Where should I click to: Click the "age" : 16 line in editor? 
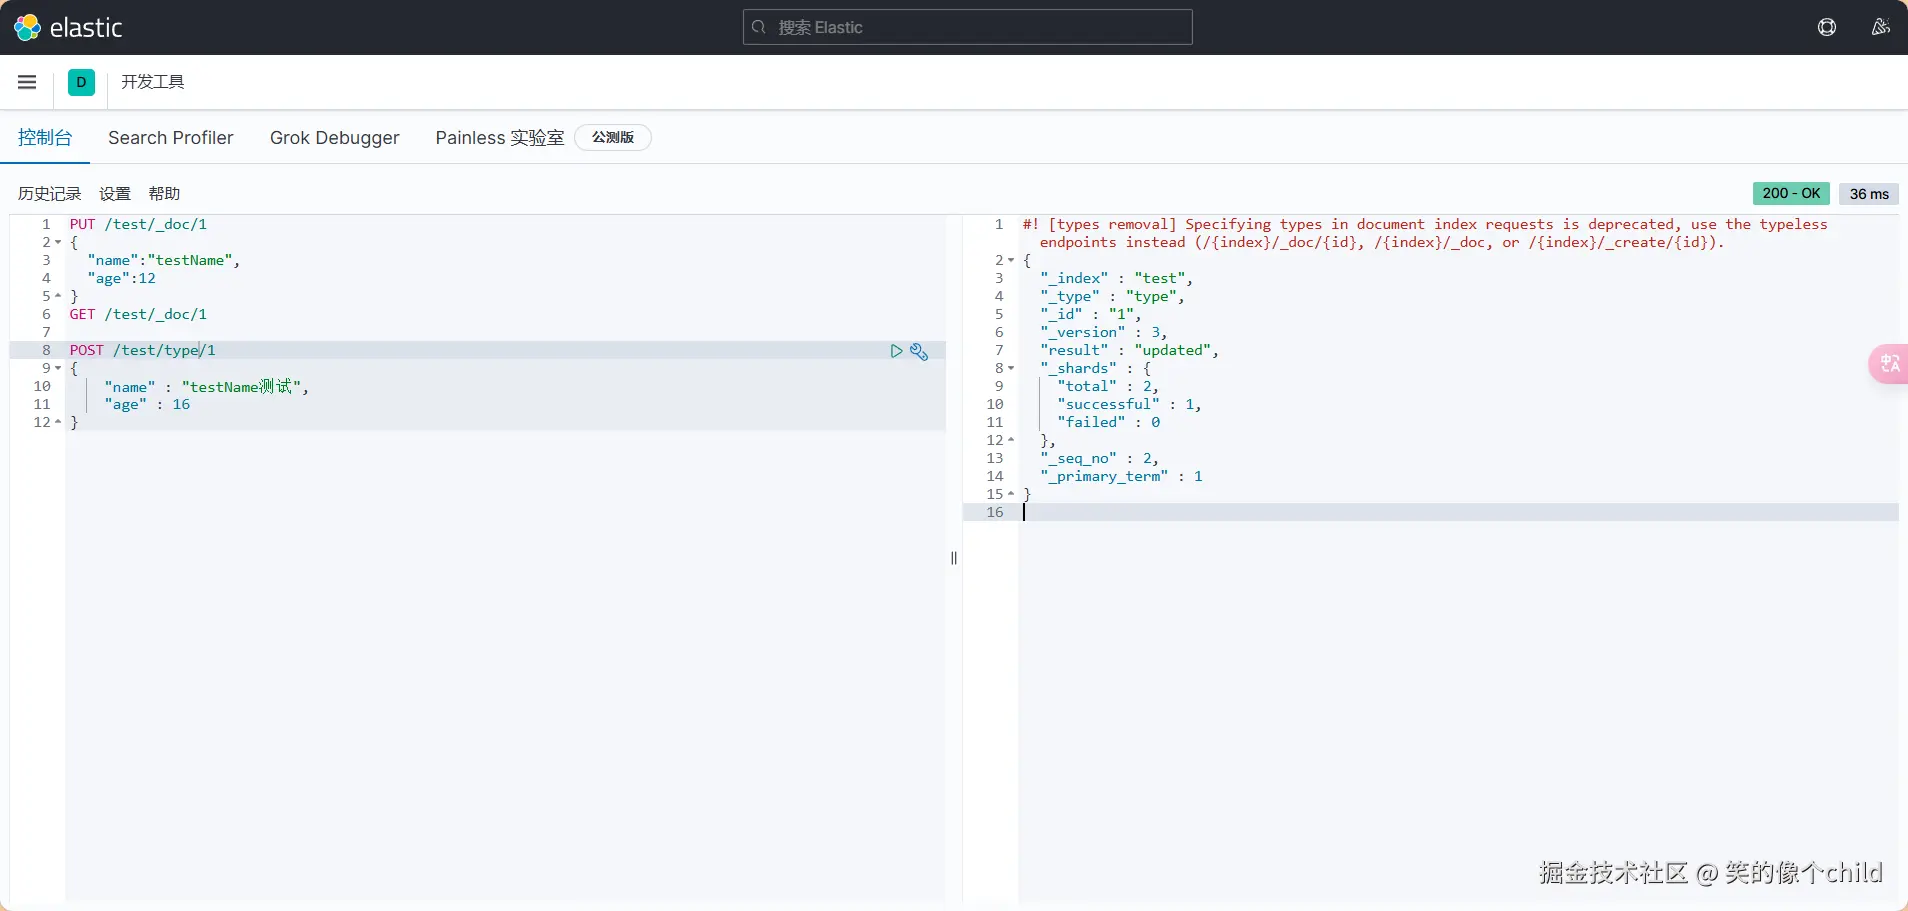tap(147, 405)
